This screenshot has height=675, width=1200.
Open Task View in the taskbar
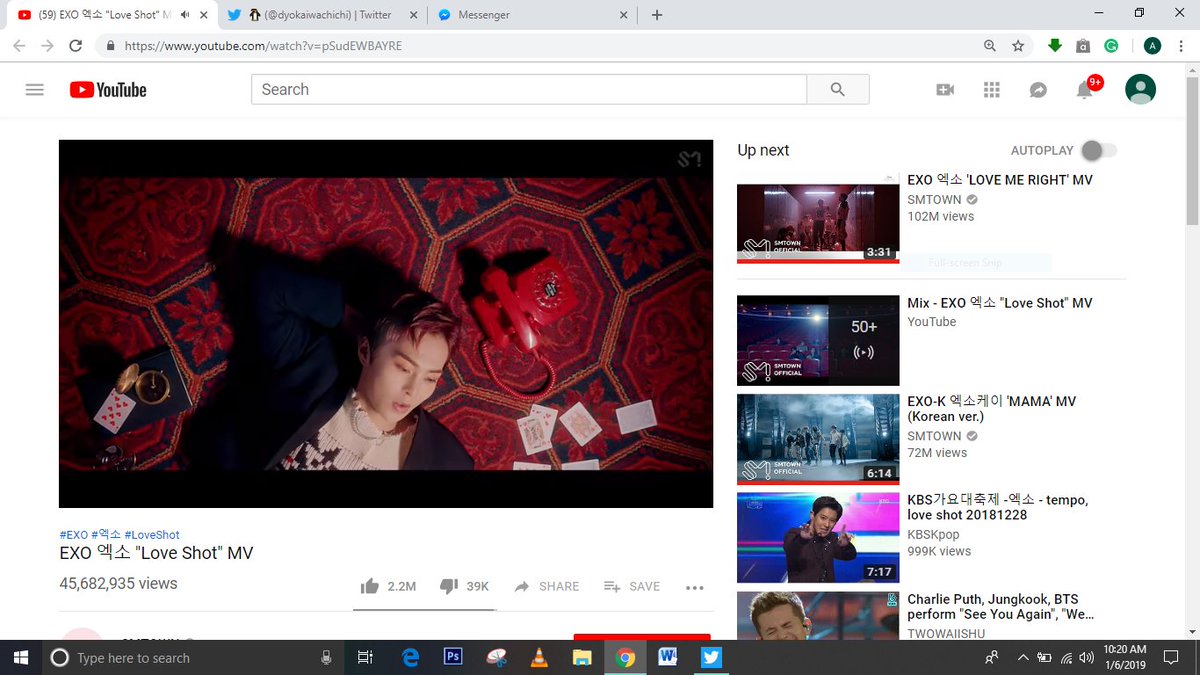pos(365,657)
